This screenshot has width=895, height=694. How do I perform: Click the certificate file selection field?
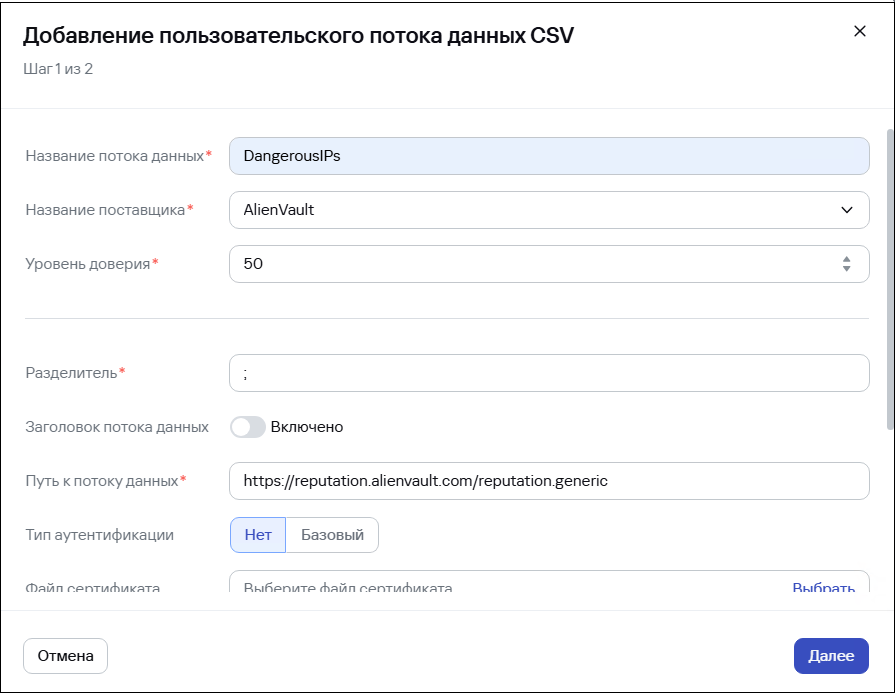point(549,582)
